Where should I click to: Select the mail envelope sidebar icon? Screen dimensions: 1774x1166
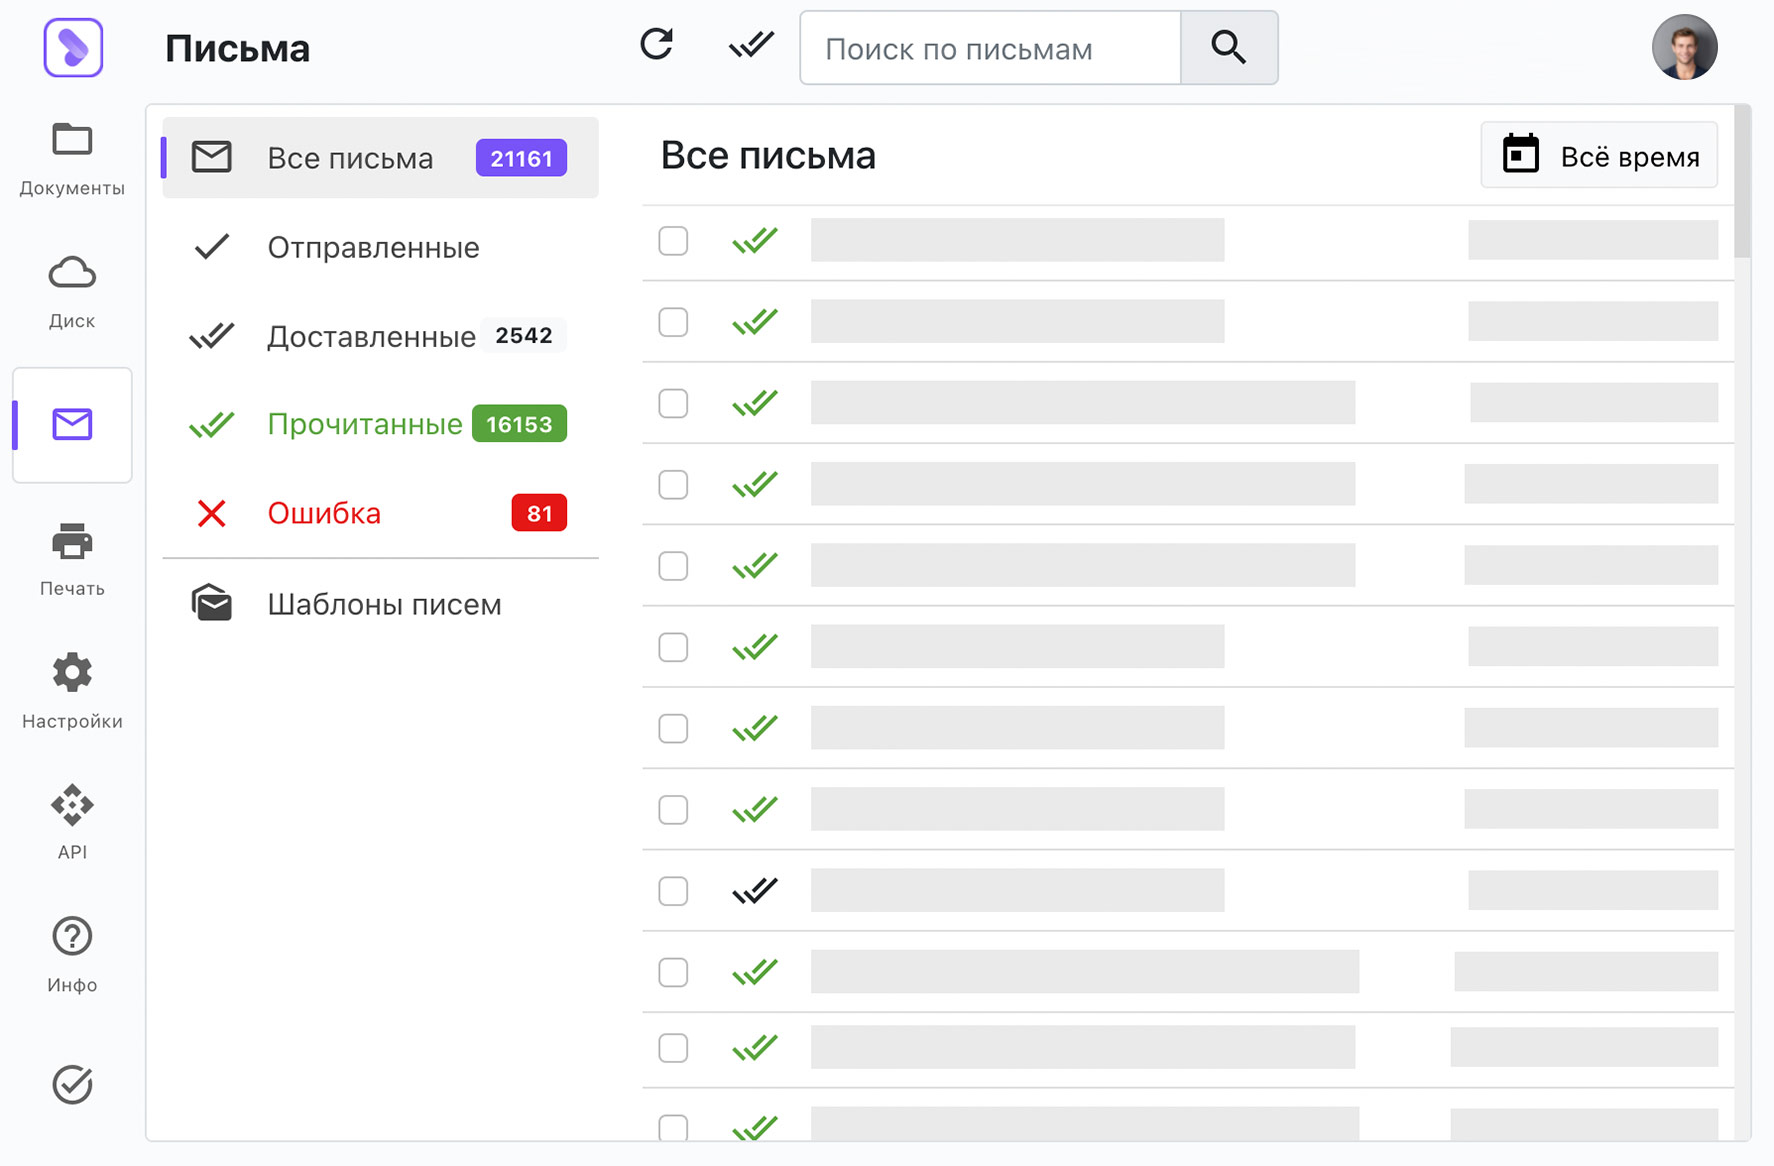tap(72, 424)
